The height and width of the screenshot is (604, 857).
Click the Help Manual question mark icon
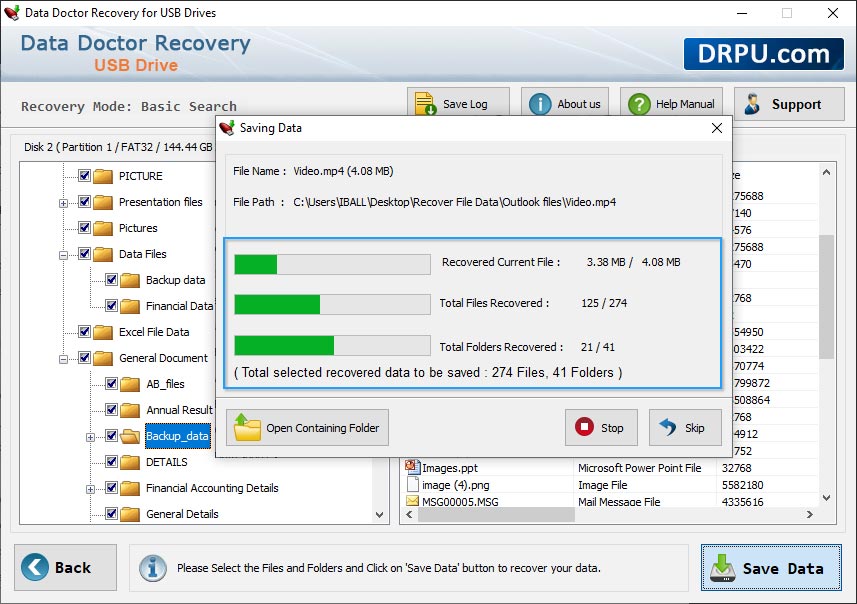click(639, 104)
